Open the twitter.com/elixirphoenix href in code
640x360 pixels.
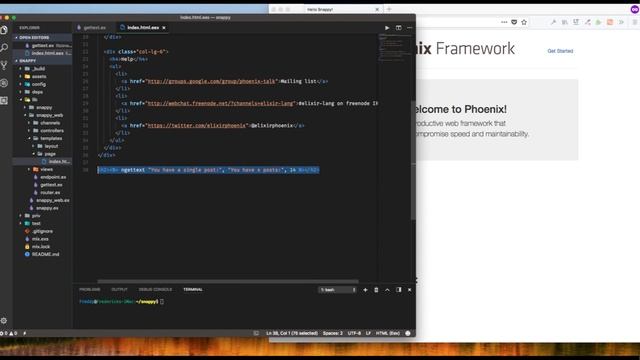tap(197, 125)
